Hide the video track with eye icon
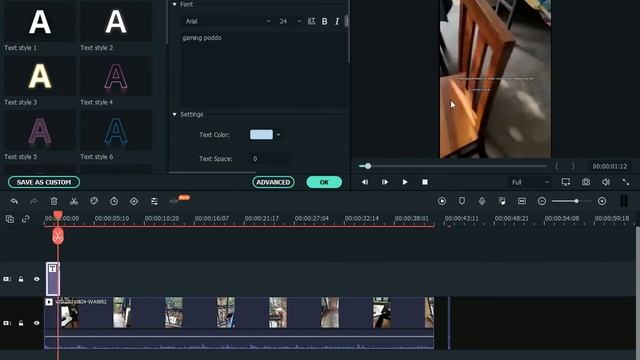640x360 pixels. click(x=37, y=323)
